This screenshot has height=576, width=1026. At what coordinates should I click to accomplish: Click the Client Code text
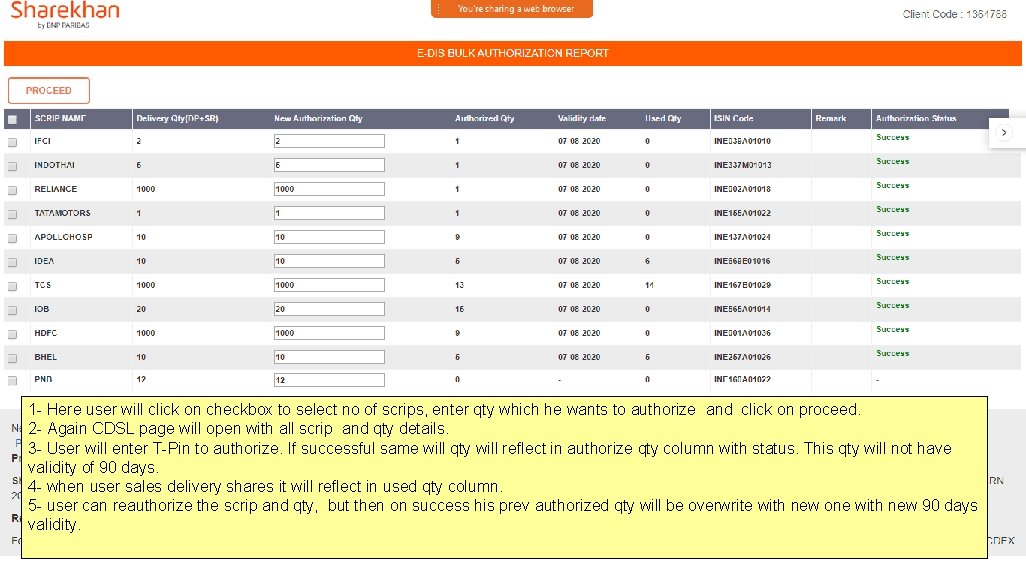(955, 14)
